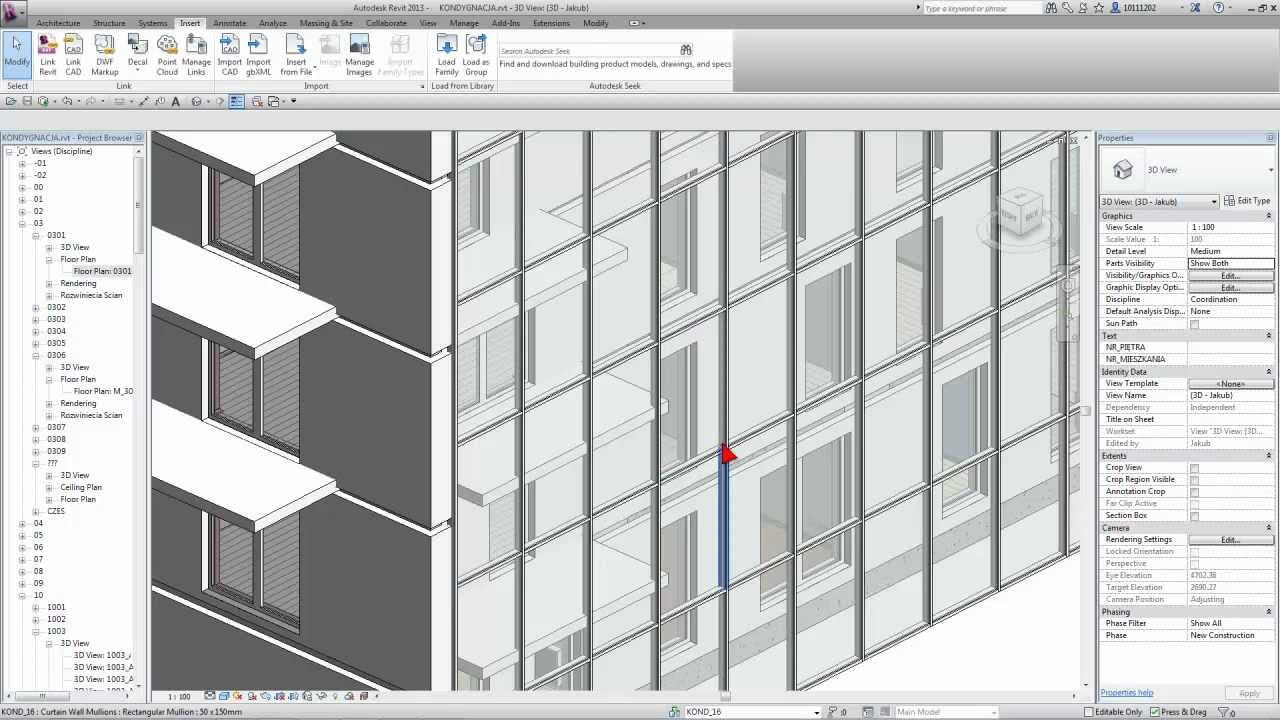Click the View Name value field

[x=1230, y=396]
